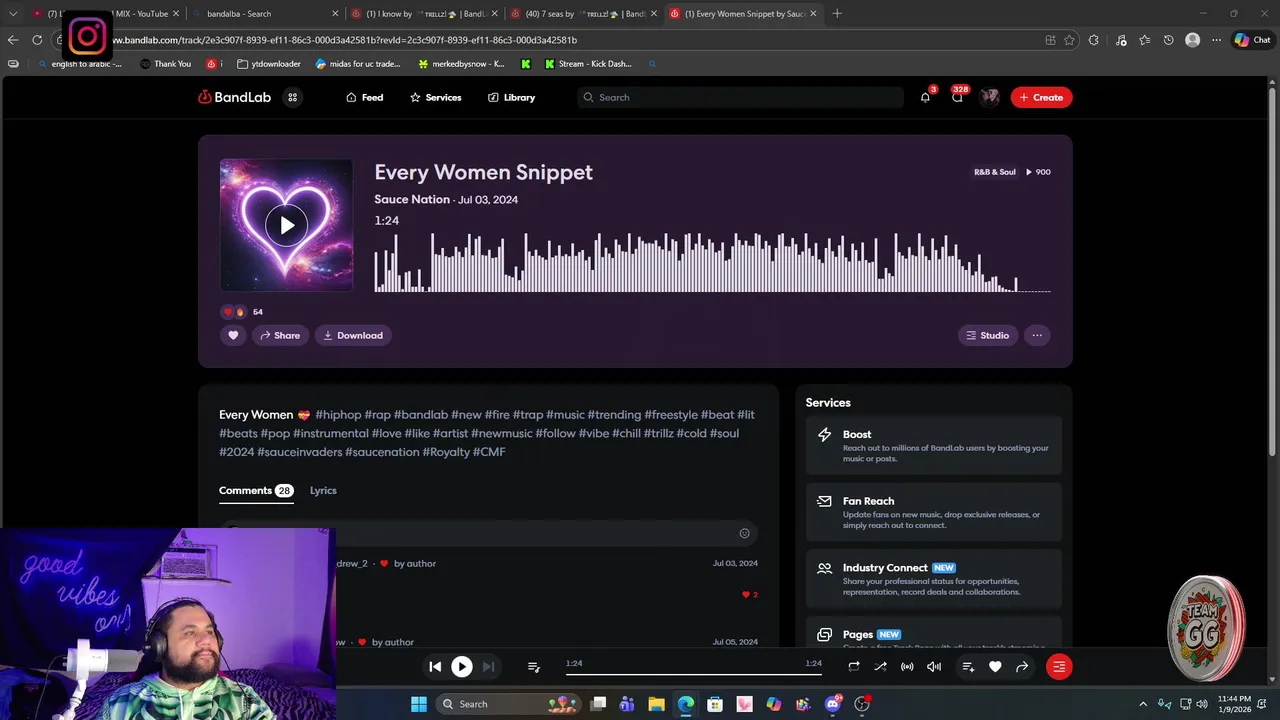This screenshot has width=1280, height=720.
Task: Open the emoji picker in comment box
Action: pos(744,533)
